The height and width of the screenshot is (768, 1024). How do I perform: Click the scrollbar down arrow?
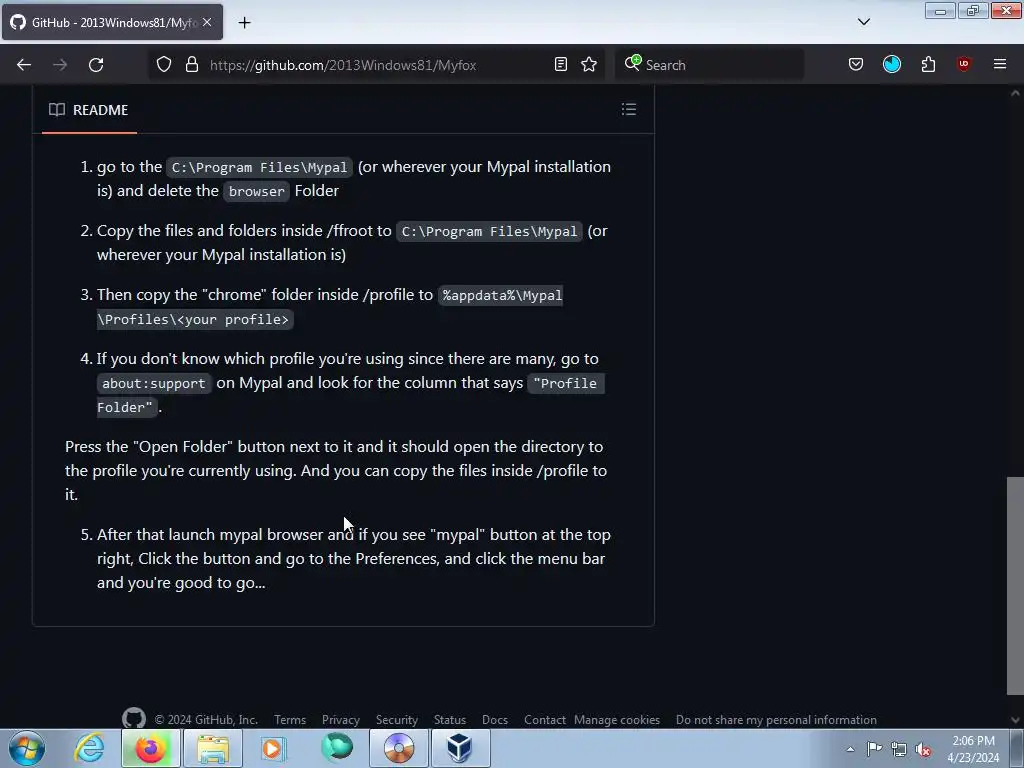click(1015, 720)
